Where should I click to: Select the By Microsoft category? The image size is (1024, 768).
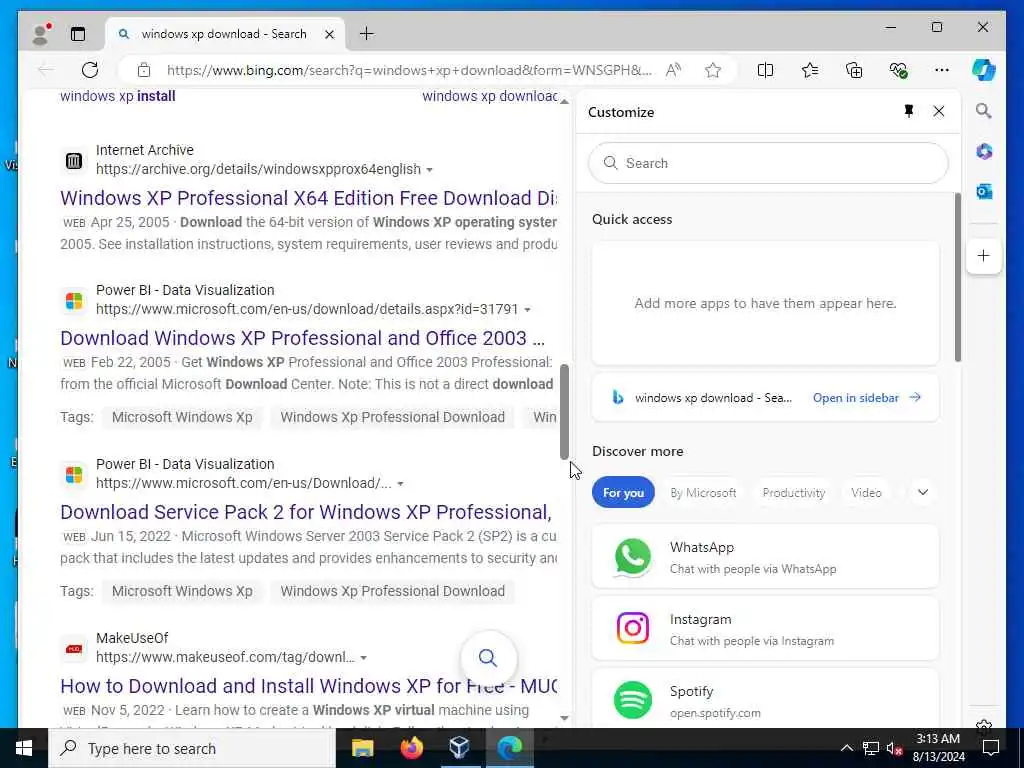pos(703,492)
